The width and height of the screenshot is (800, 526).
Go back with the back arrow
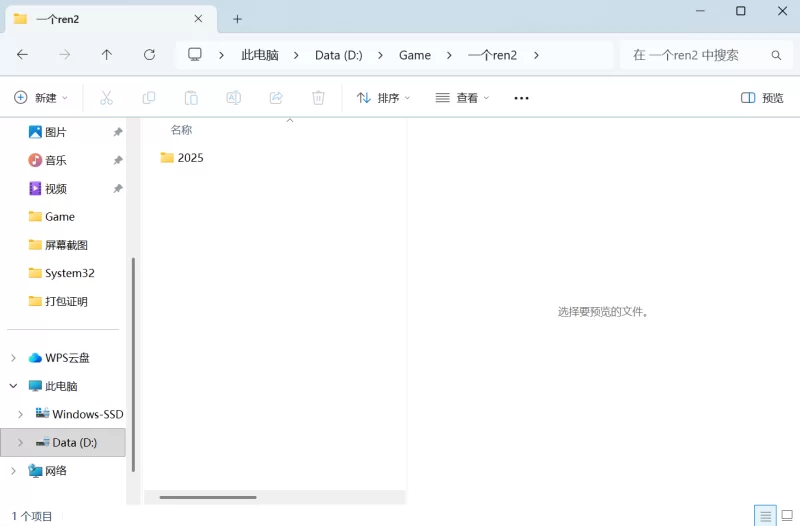click(22, 55)
